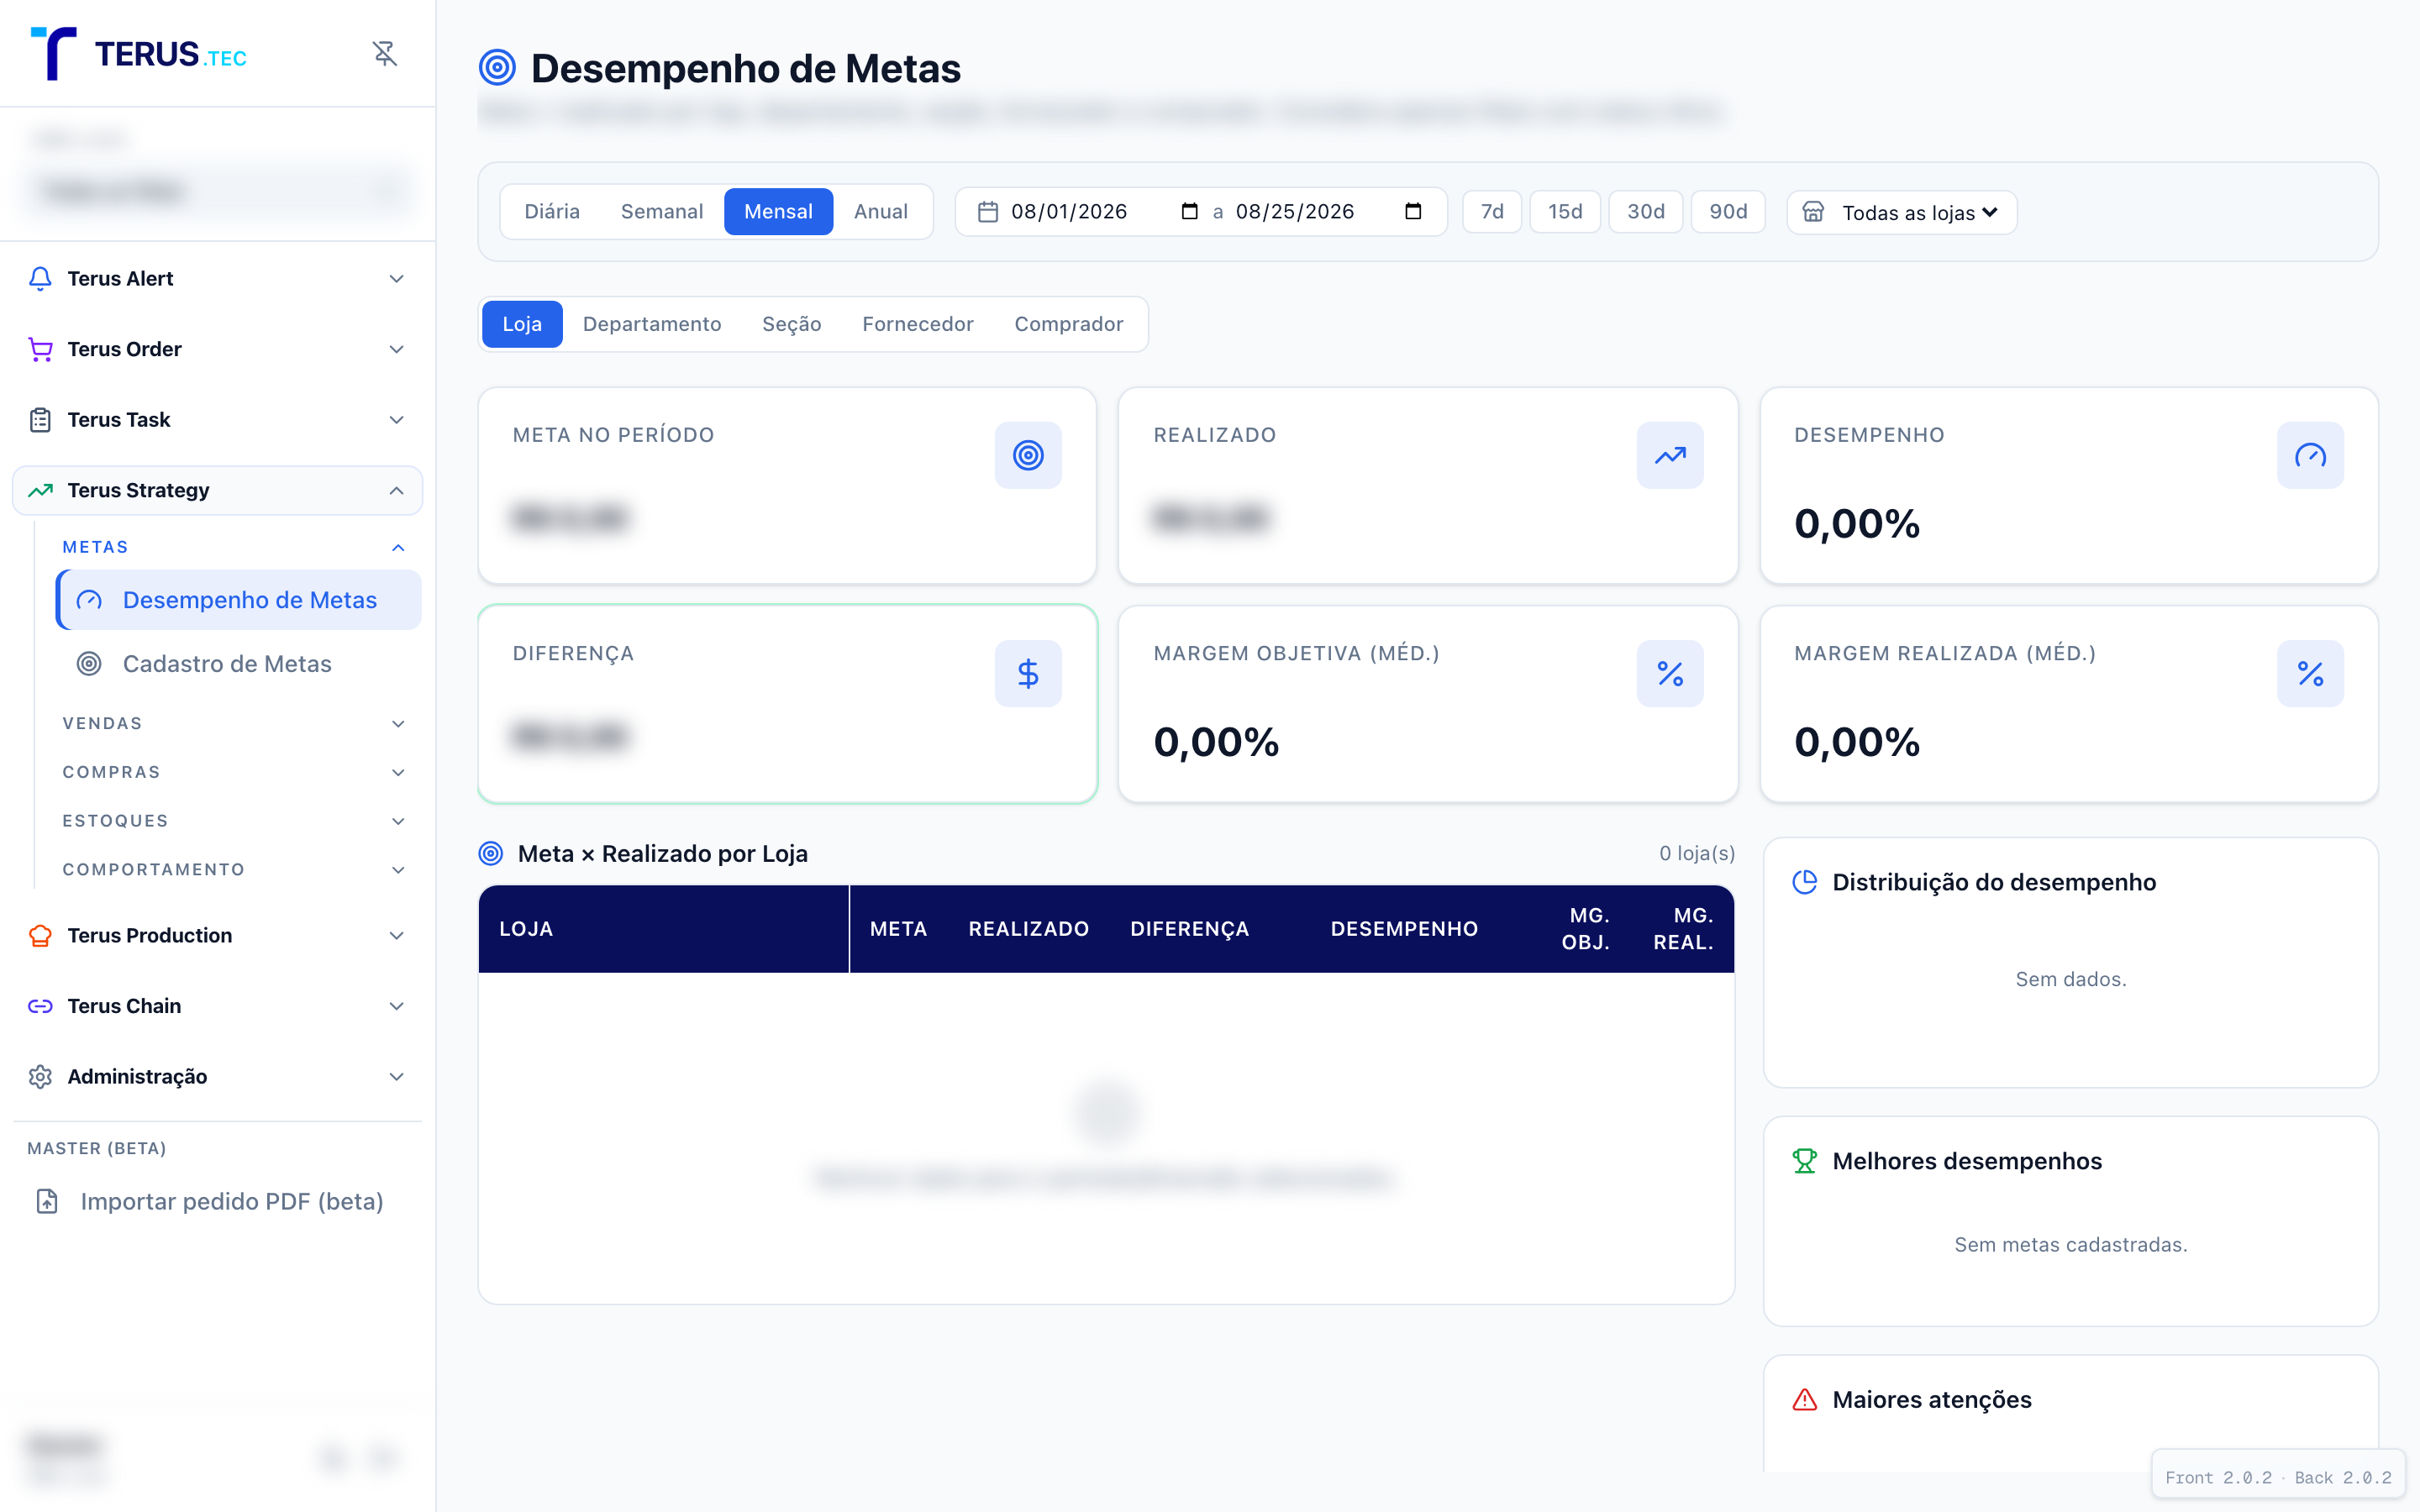
Task: Click the 7d quick range button
Action: click(1492, 212)
